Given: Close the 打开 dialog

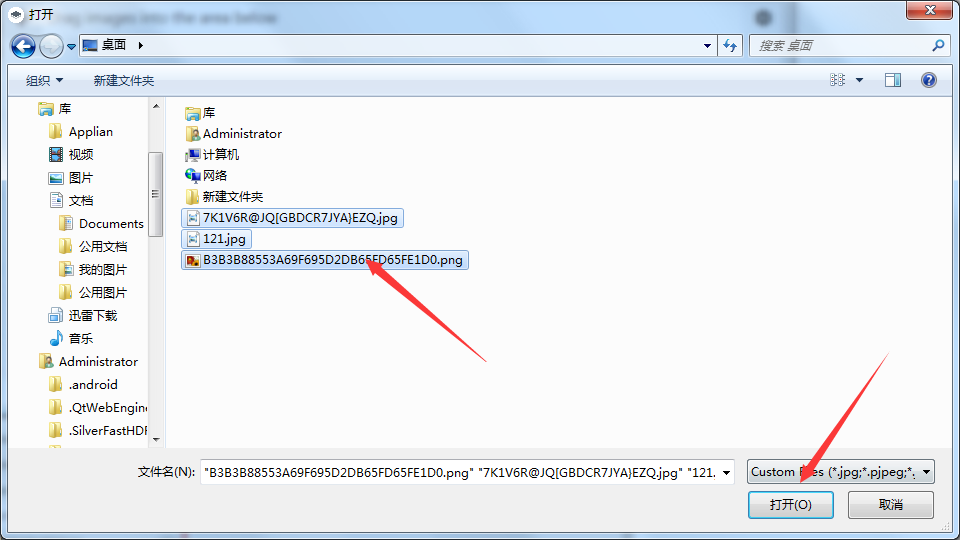Looking at the screenshot, I should pos(929,10).
